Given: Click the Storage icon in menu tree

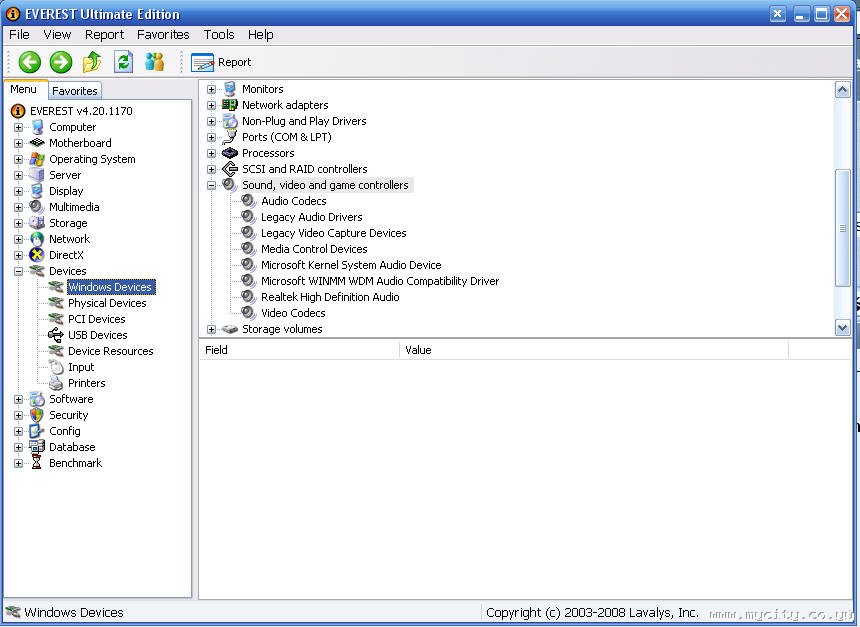Looking at the screenshot, I should coord(37,223).
